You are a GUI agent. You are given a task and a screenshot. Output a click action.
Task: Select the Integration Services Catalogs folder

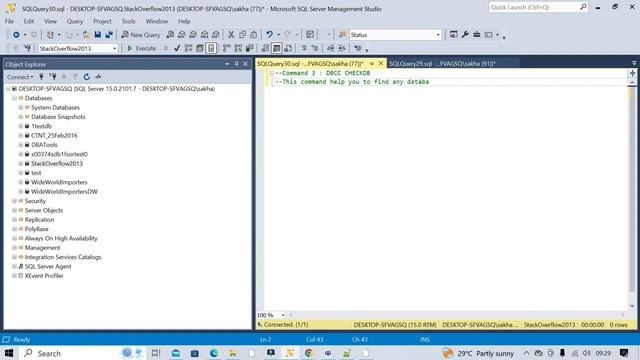pyautogui.click(x=63, y=257)
